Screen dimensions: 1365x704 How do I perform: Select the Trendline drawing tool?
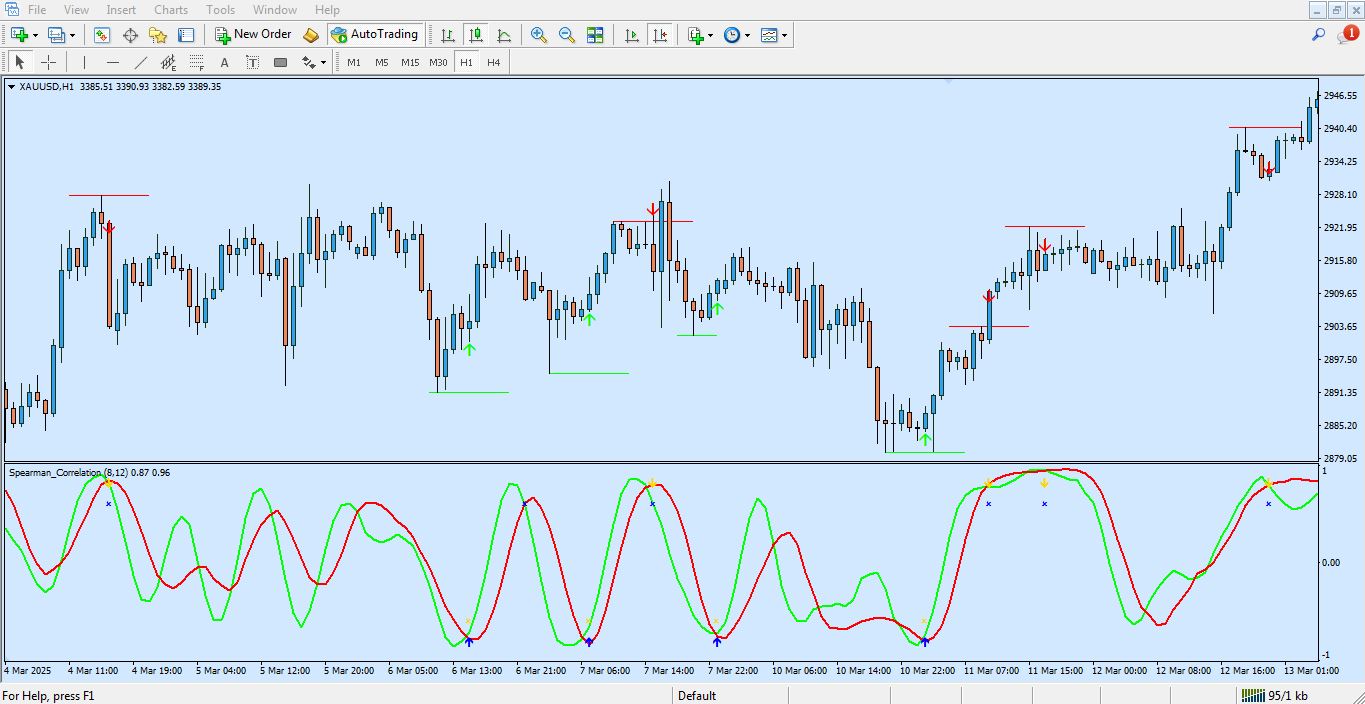point(141,62)
